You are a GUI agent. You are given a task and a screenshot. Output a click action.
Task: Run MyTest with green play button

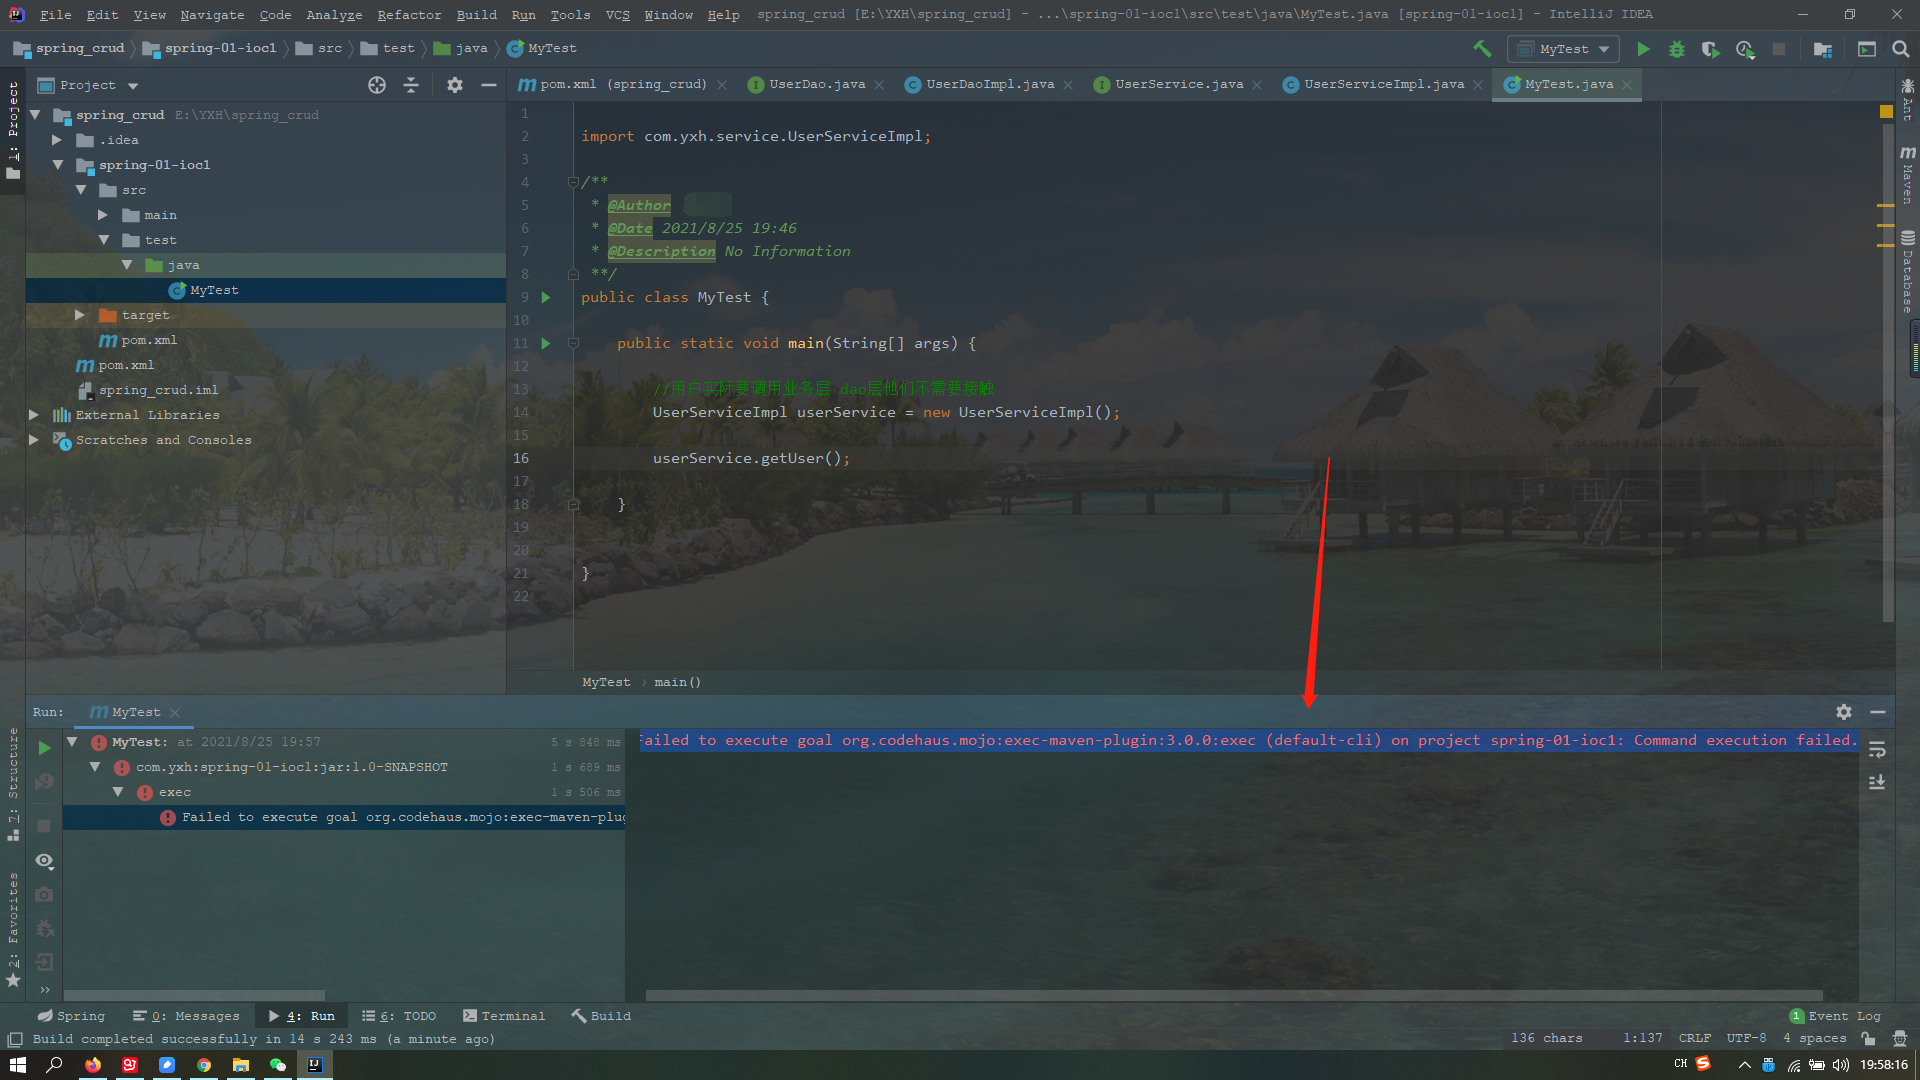(1643, 48)
